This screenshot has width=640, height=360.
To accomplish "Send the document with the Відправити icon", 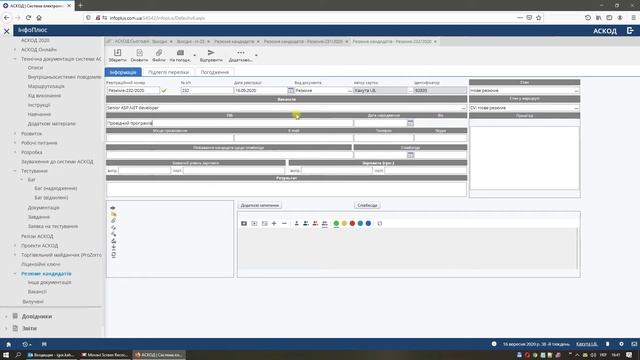I will (211, 53).
